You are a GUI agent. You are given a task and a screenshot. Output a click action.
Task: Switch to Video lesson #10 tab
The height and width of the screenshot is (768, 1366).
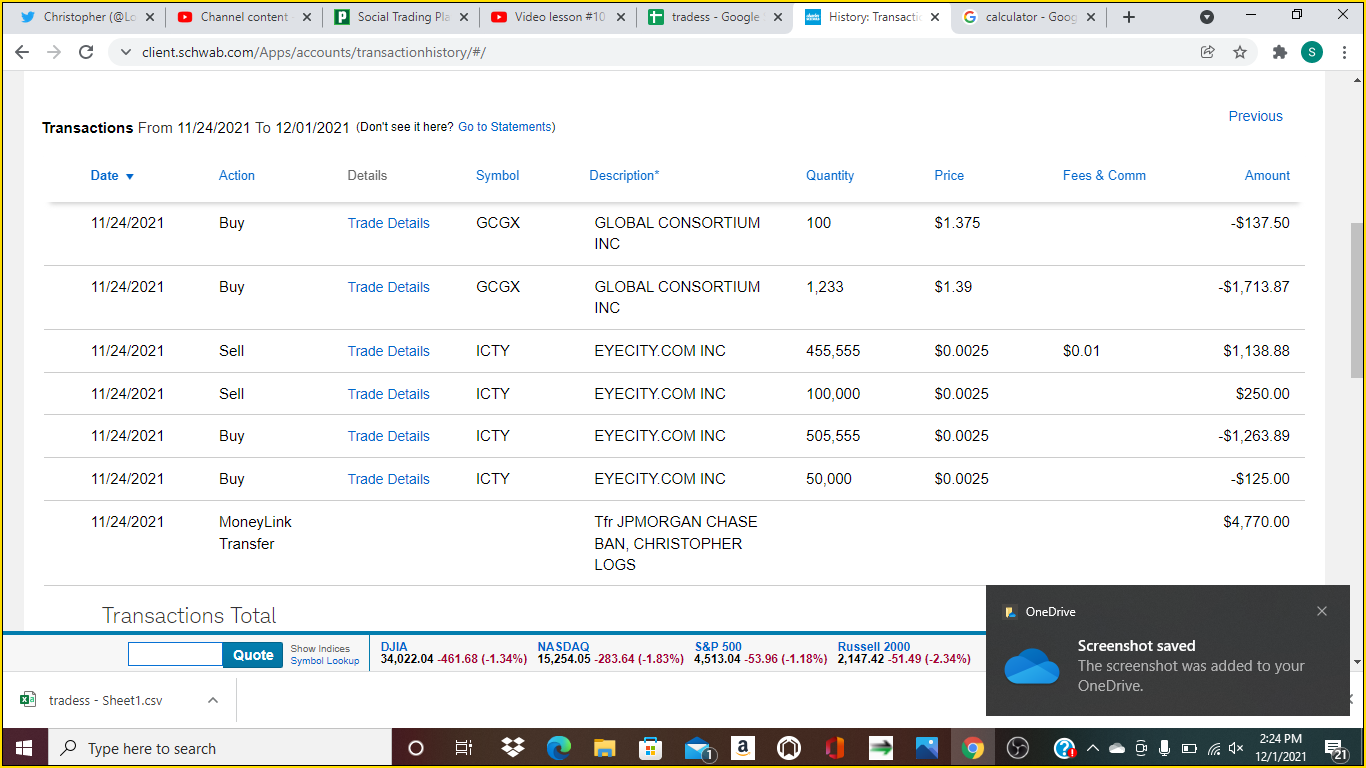click(x=558, y=17)
